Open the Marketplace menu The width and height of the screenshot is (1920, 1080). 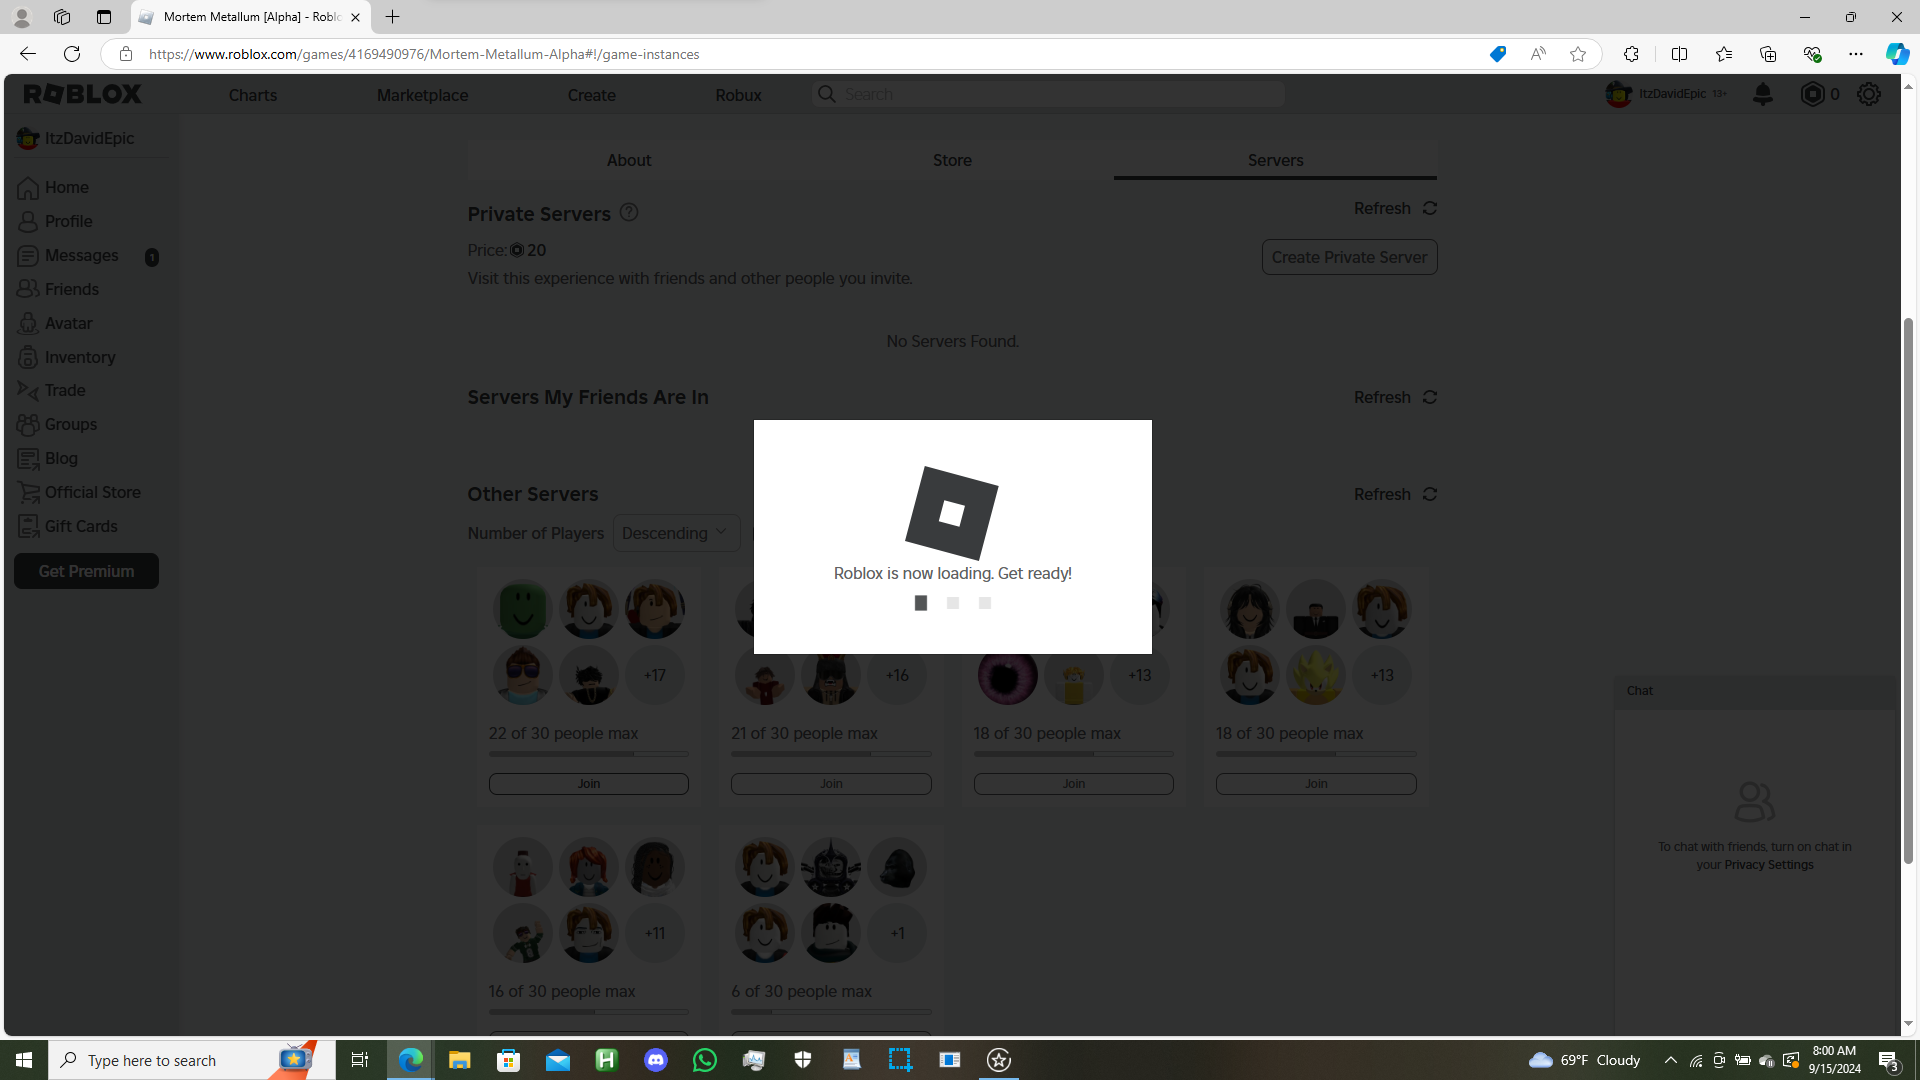[422, 95]
